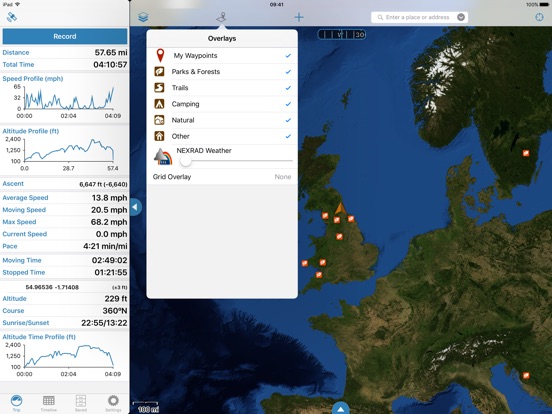The height and width of the screenshot is (414, 552).
Task: Focus the place or address search field
Action: coord(416,17)
